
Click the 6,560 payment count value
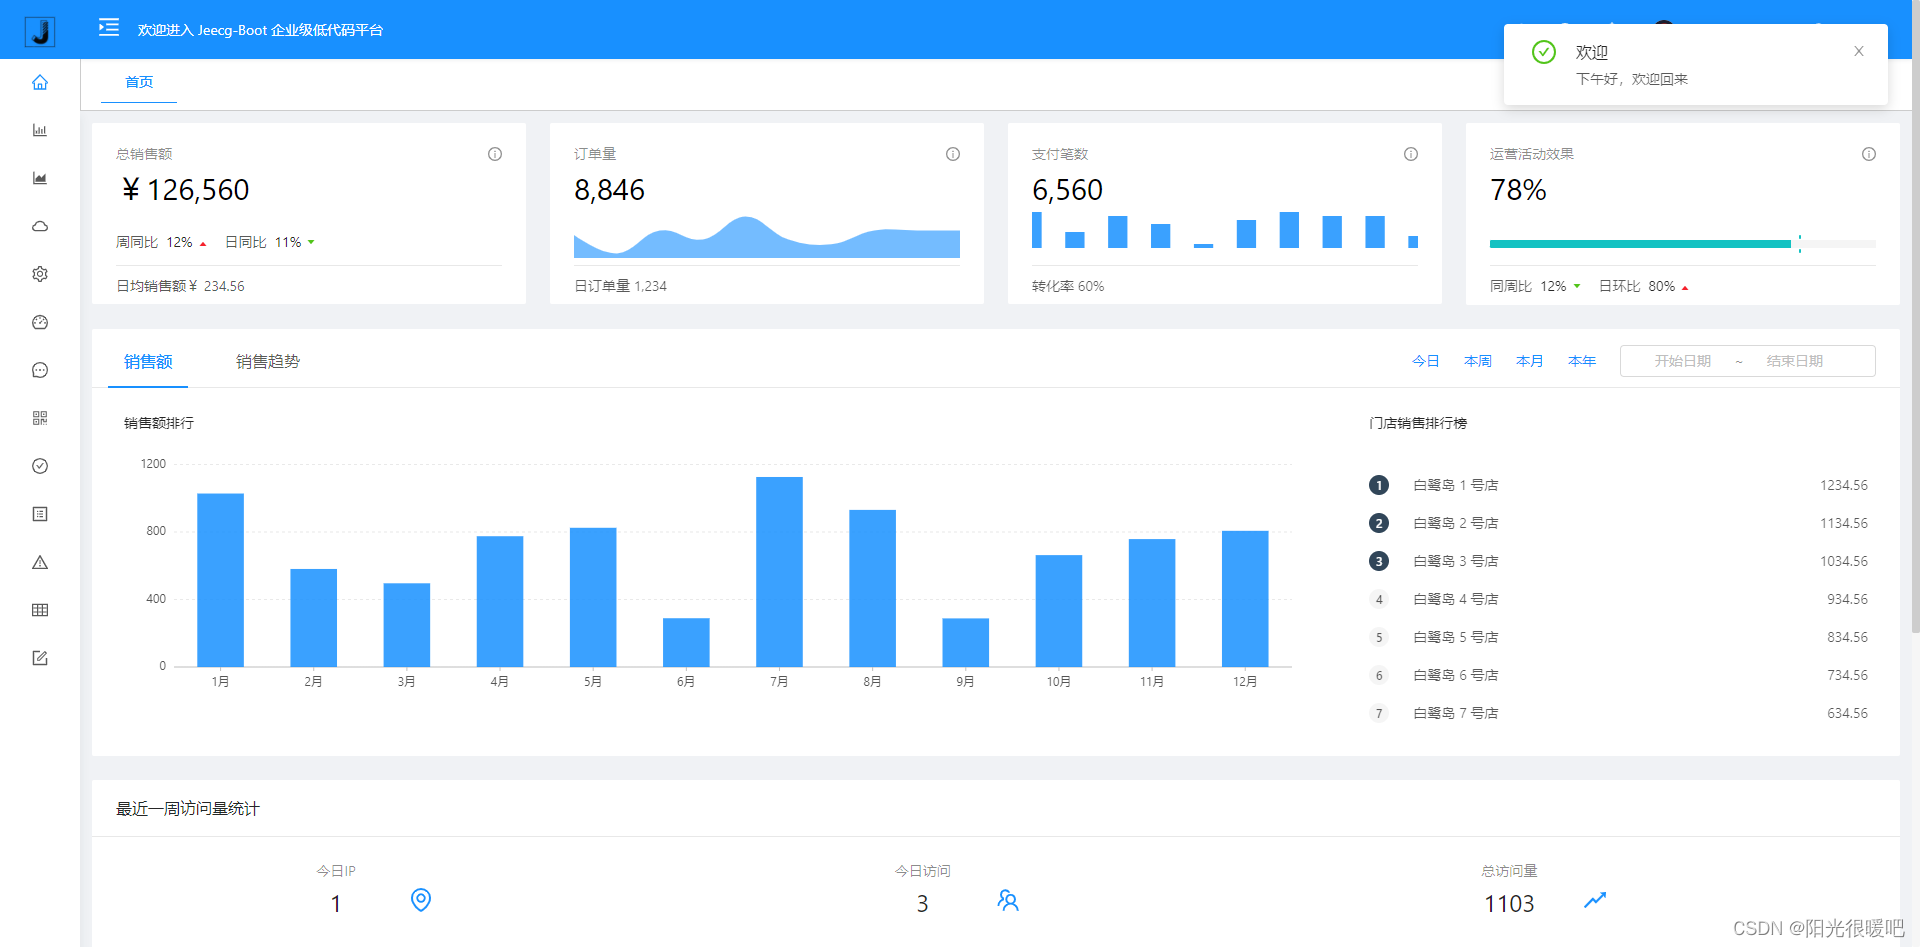coord(1068,190)
